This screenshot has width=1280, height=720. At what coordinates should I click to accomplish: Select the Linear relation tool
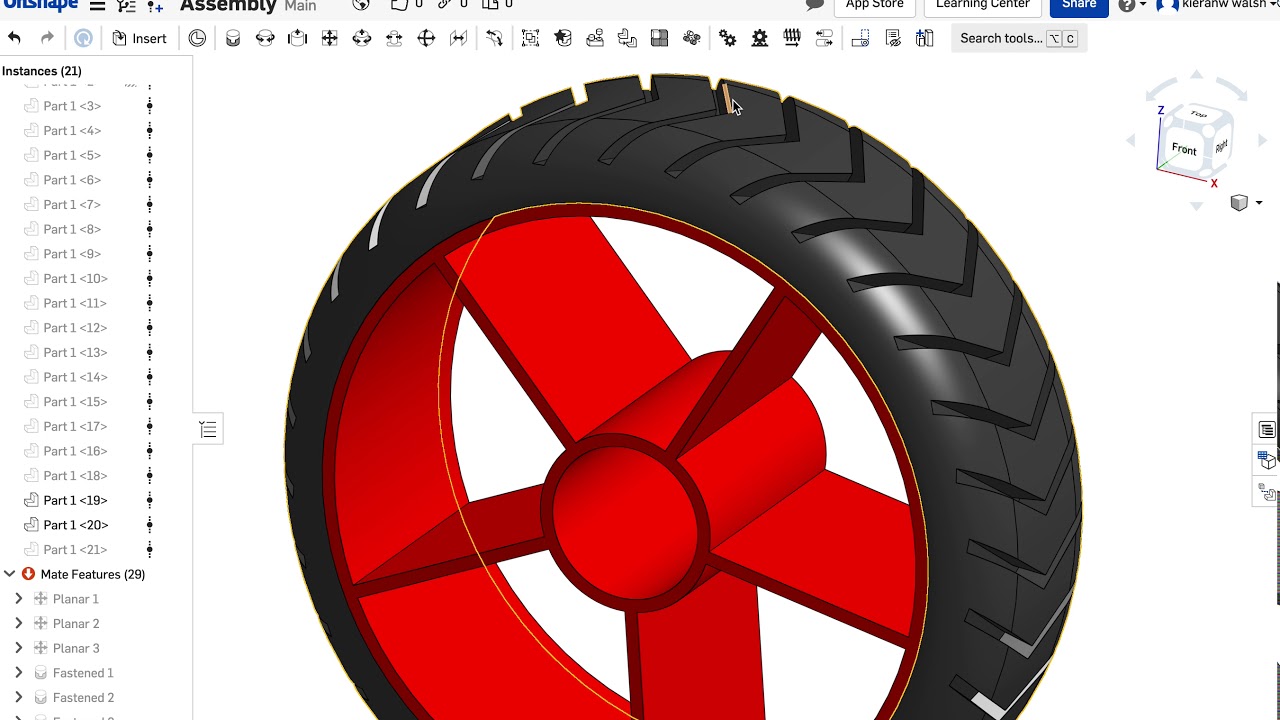tap(824, 38)
